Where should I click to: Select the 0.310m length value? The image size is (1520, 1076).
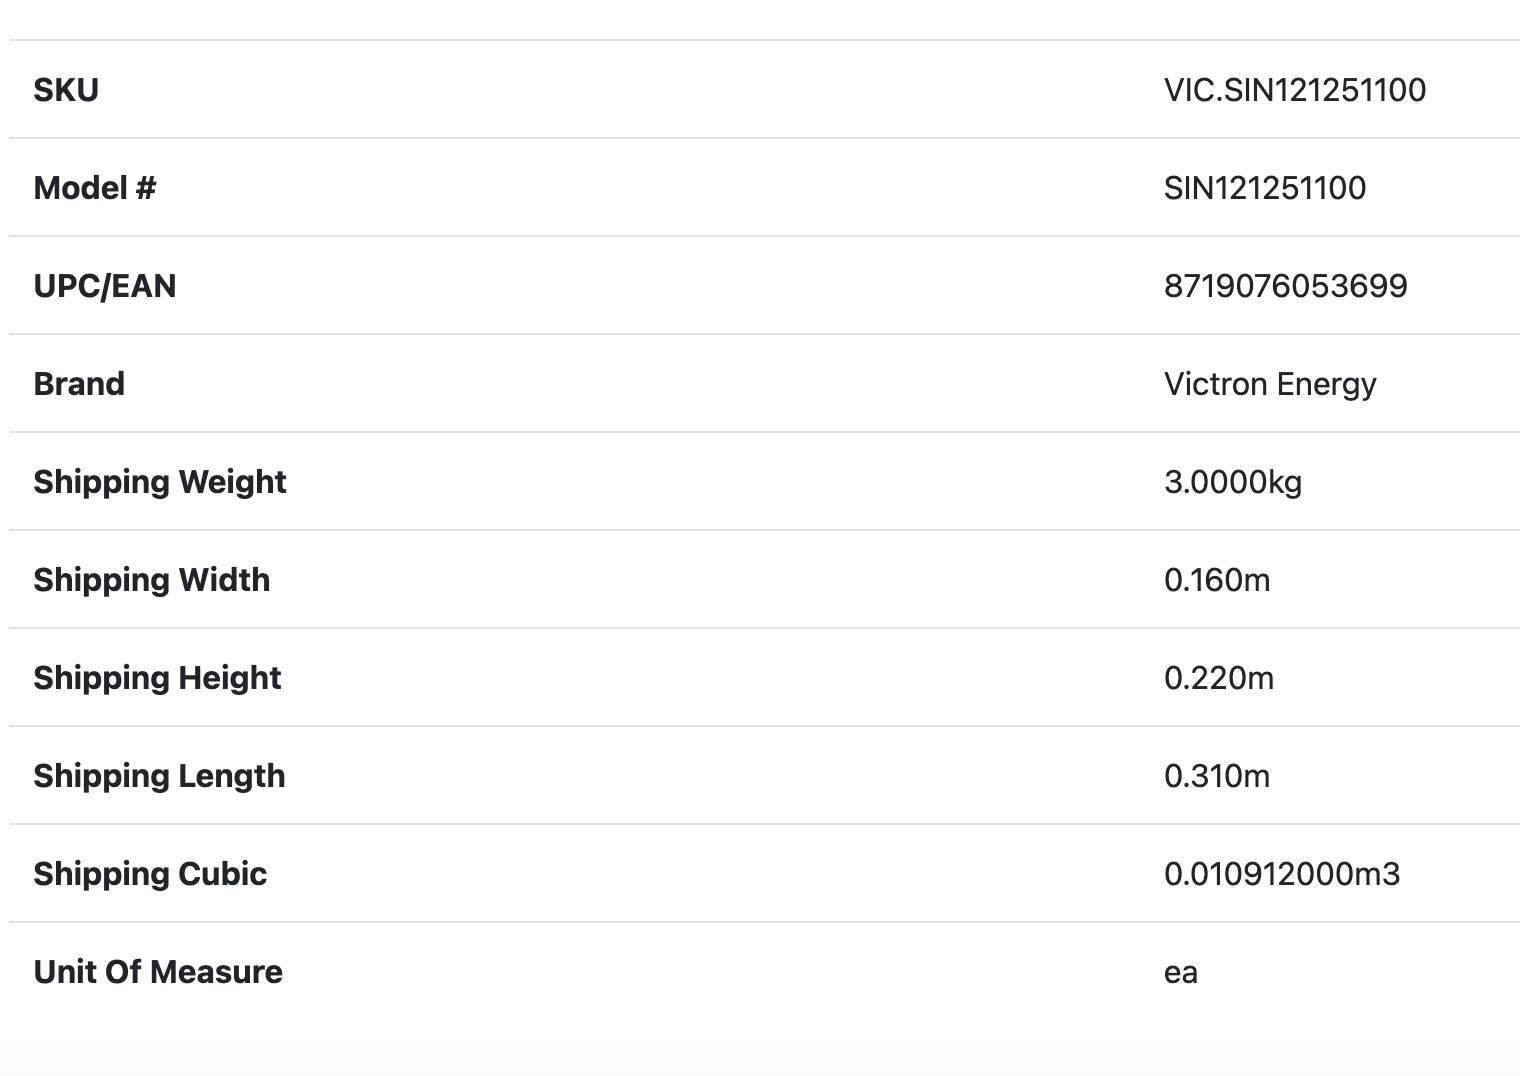[x=1217, y=776]
